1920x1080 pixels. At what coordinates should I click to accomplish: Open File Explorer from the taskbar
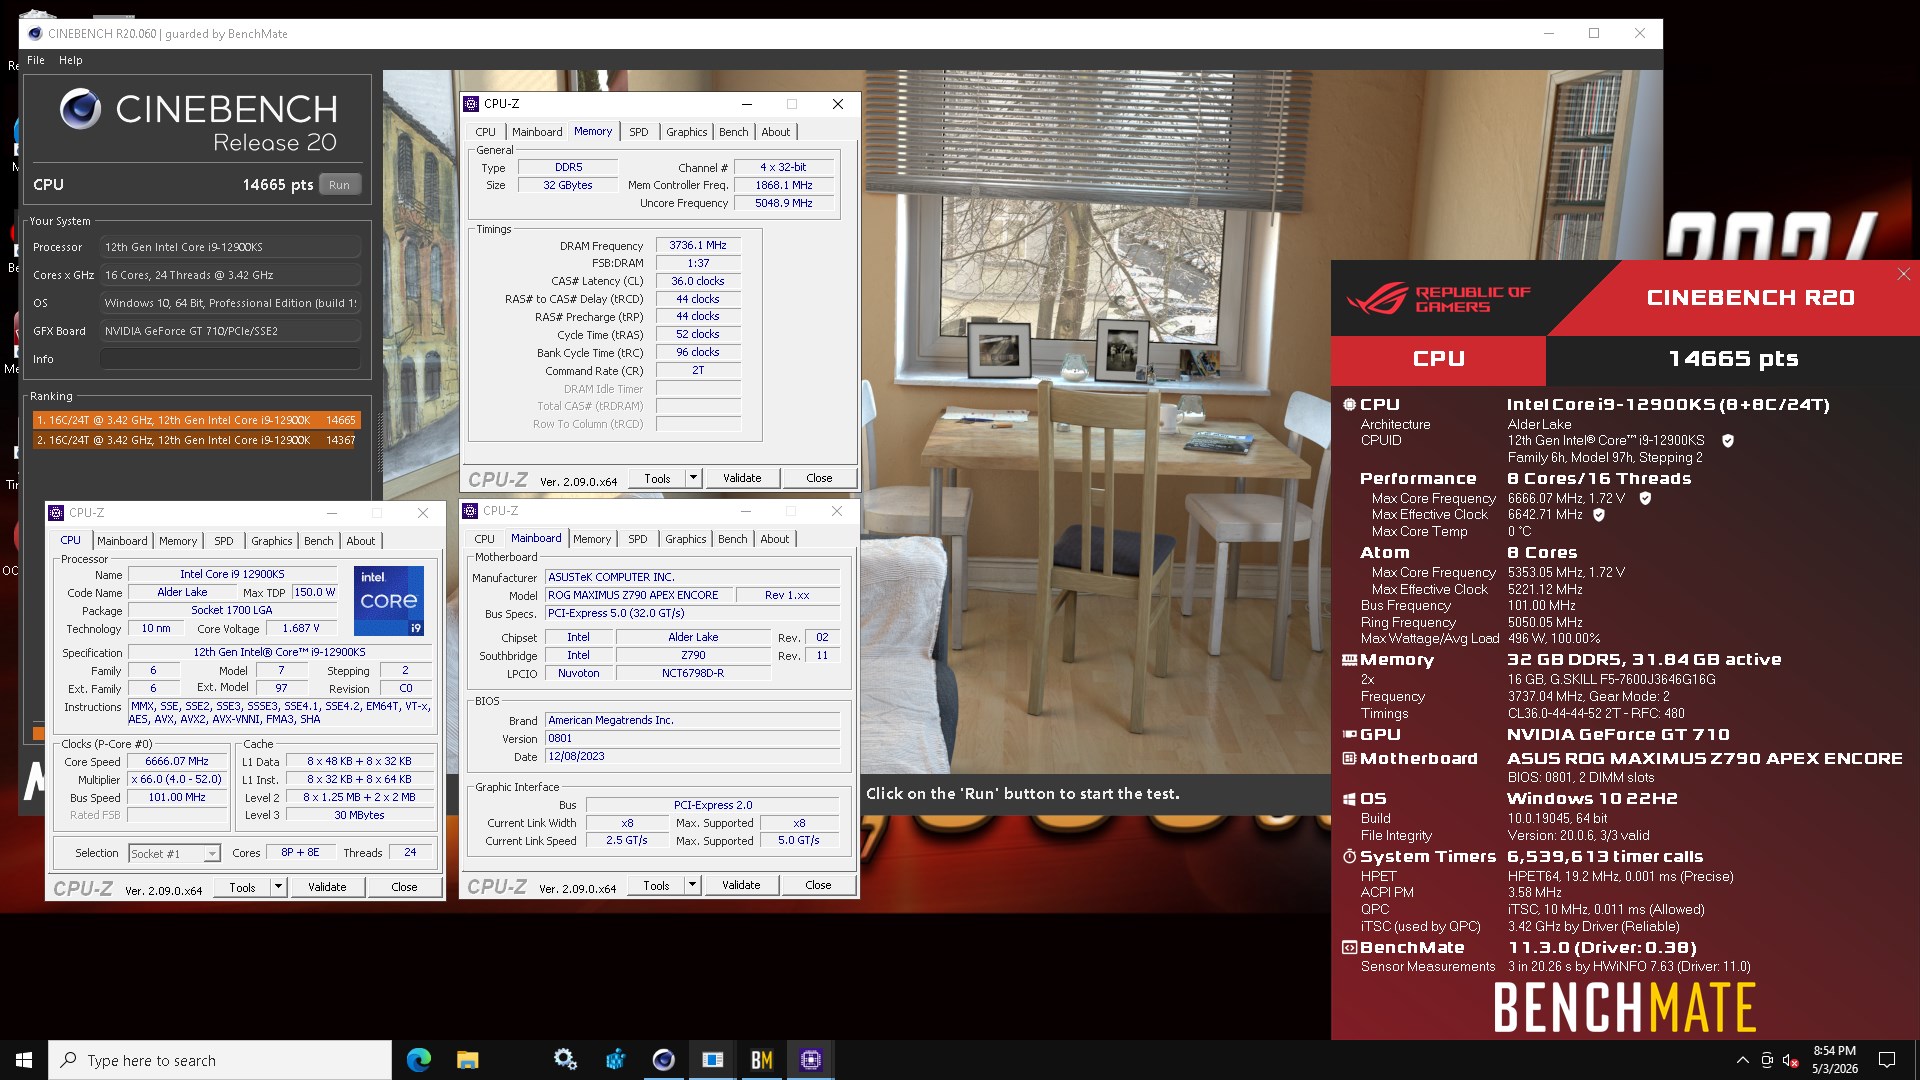[467, 1060]
